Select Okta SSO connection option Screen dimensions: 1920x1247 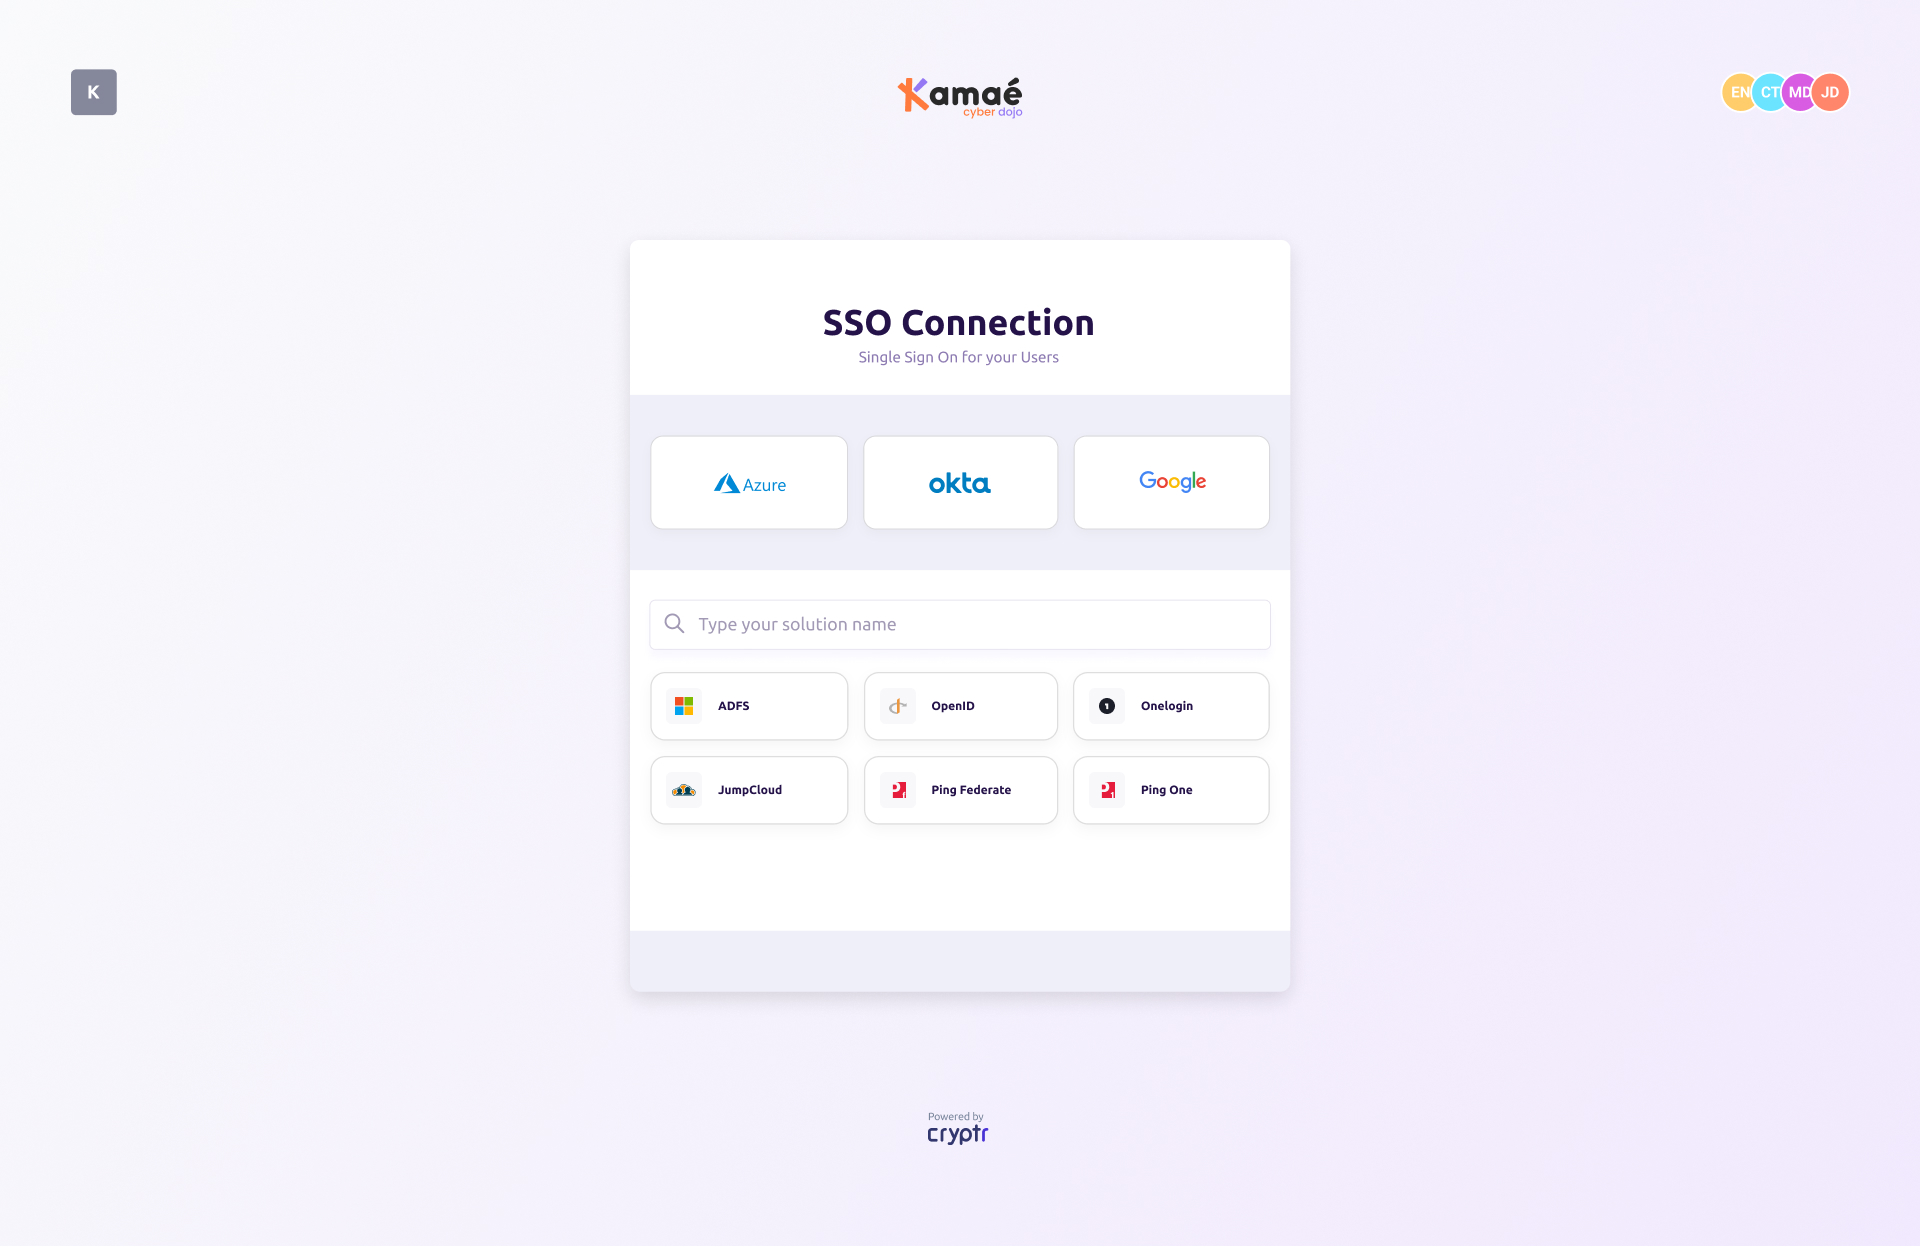pos(960,481)
